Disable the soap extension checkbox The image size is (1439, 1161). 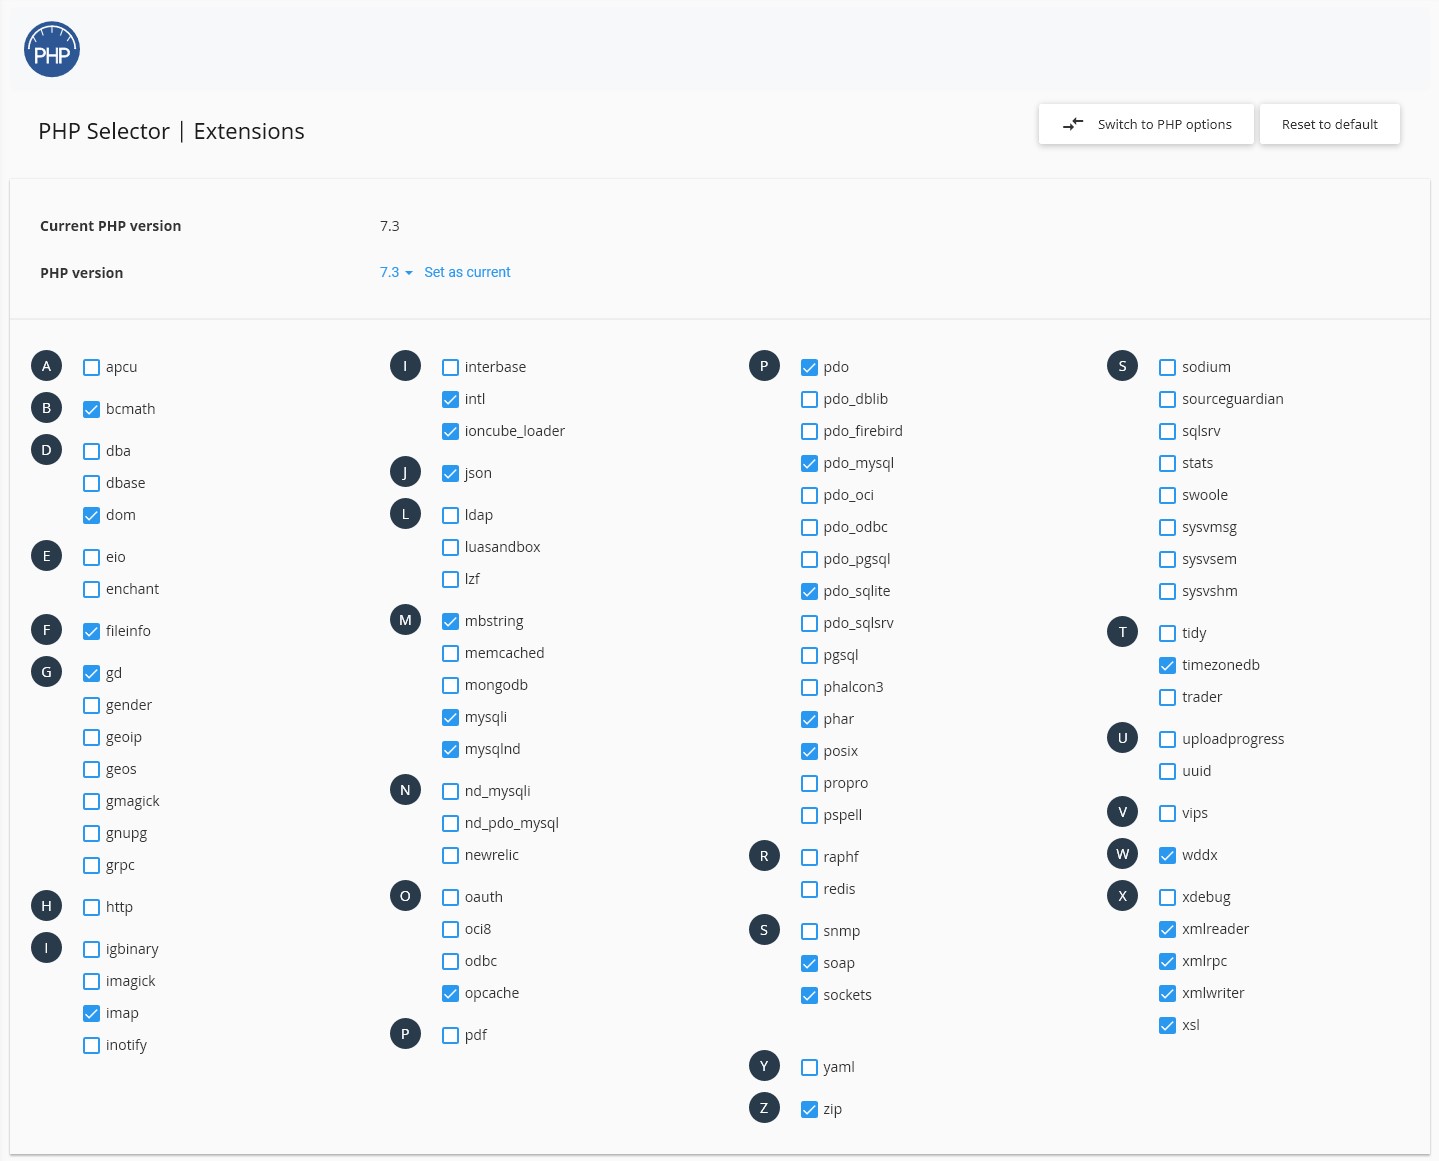[809, 963]
